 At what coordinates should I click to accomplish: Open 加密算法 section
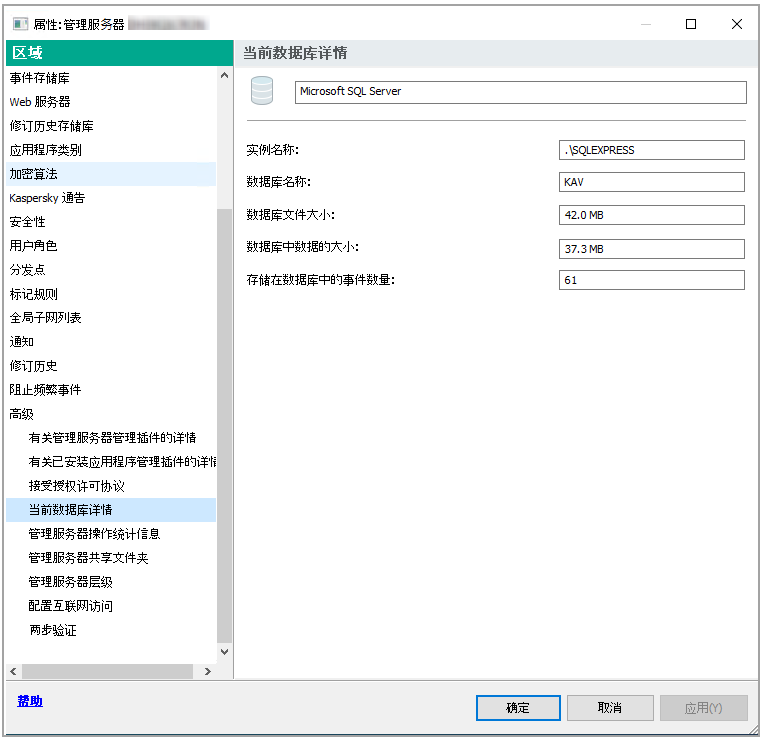[111, 174]
